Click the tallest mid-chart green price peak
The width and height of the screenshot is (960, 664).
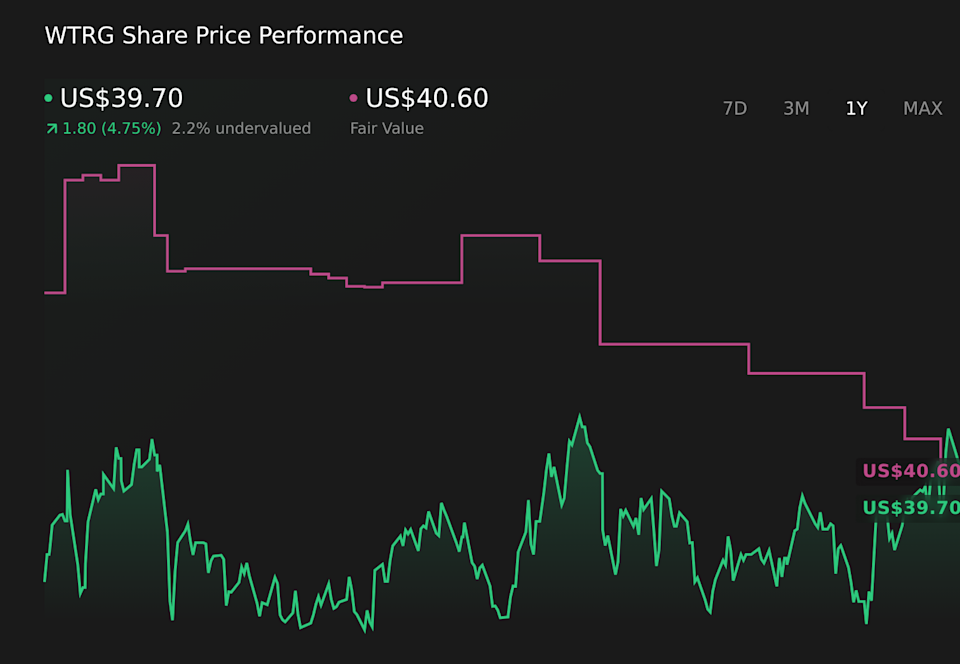coord(580,418)
